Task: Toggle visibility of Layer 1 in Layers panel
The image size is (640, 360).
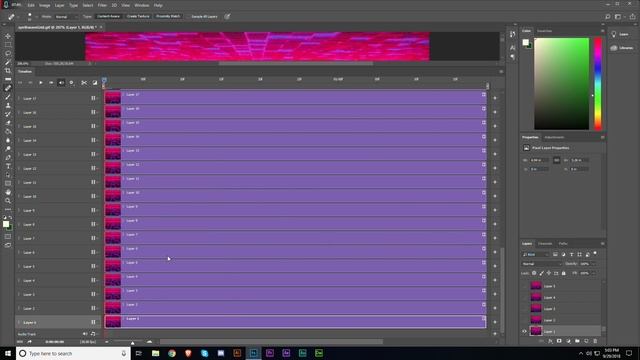Action: coord(524,331)
